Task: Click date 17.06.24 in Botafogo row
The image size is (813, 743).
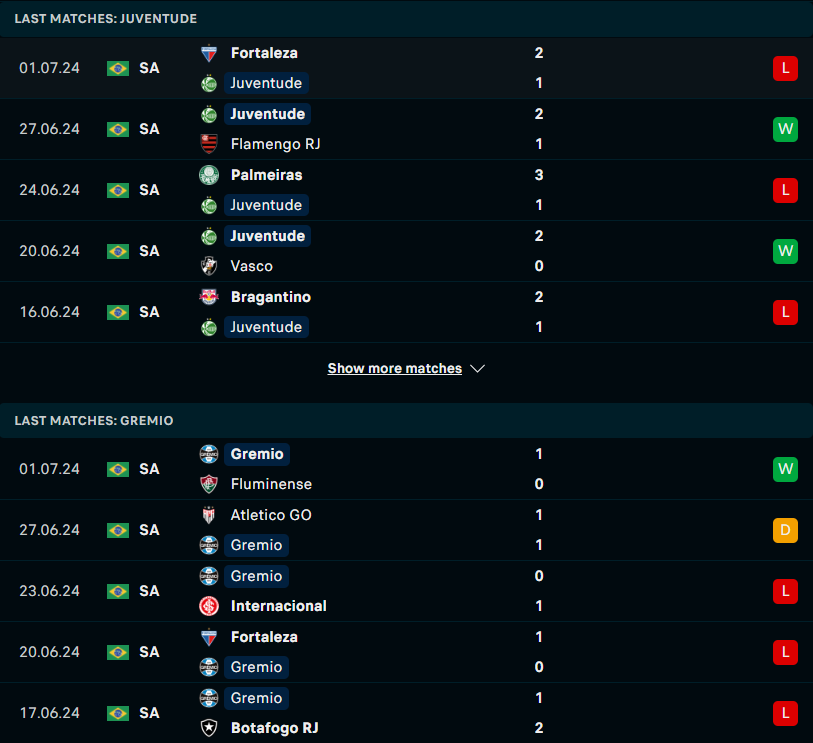Action: [x=49, y=713]
